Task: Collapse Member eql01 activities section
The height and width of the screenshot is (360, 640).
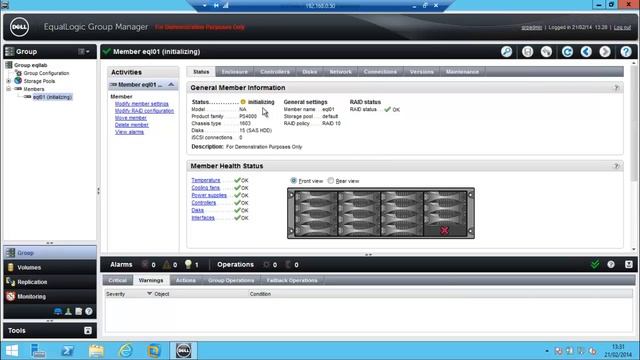Action: coord(171,84)
